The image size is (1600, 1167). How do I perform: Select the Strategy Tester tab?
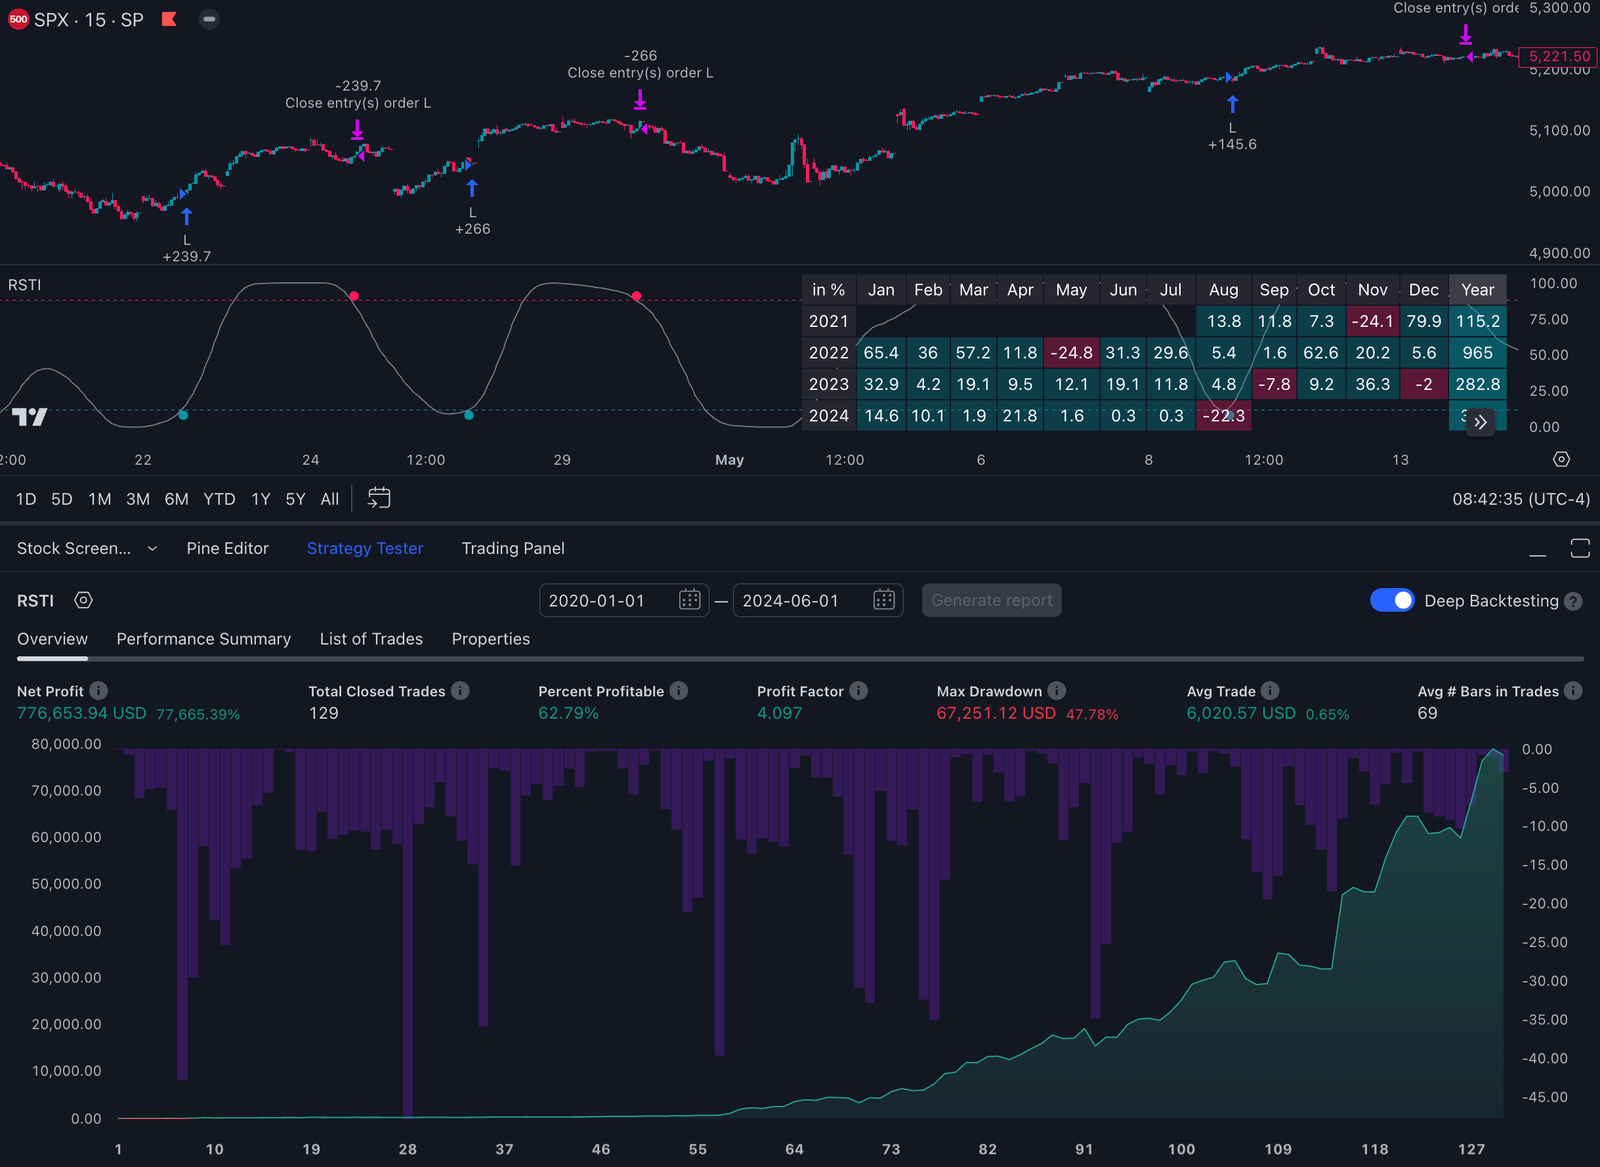(x=365, y=548)
